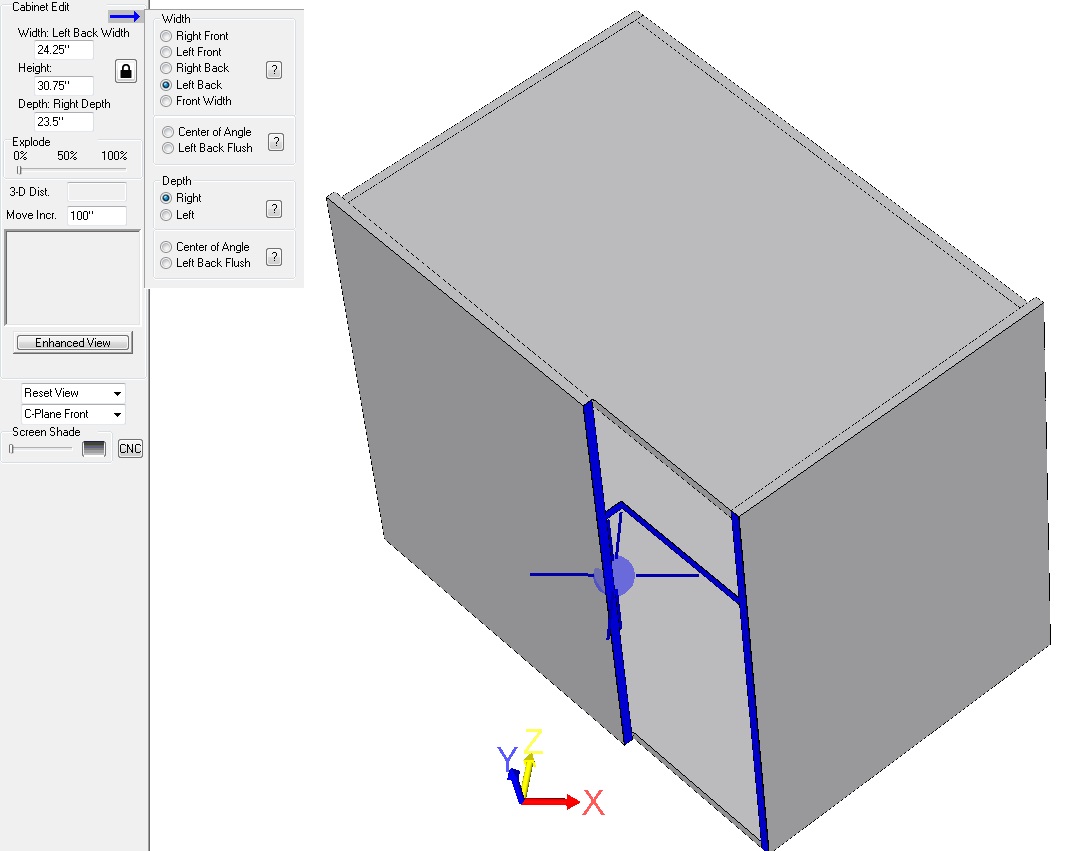Open help for Width angle options

pos(274,141)
